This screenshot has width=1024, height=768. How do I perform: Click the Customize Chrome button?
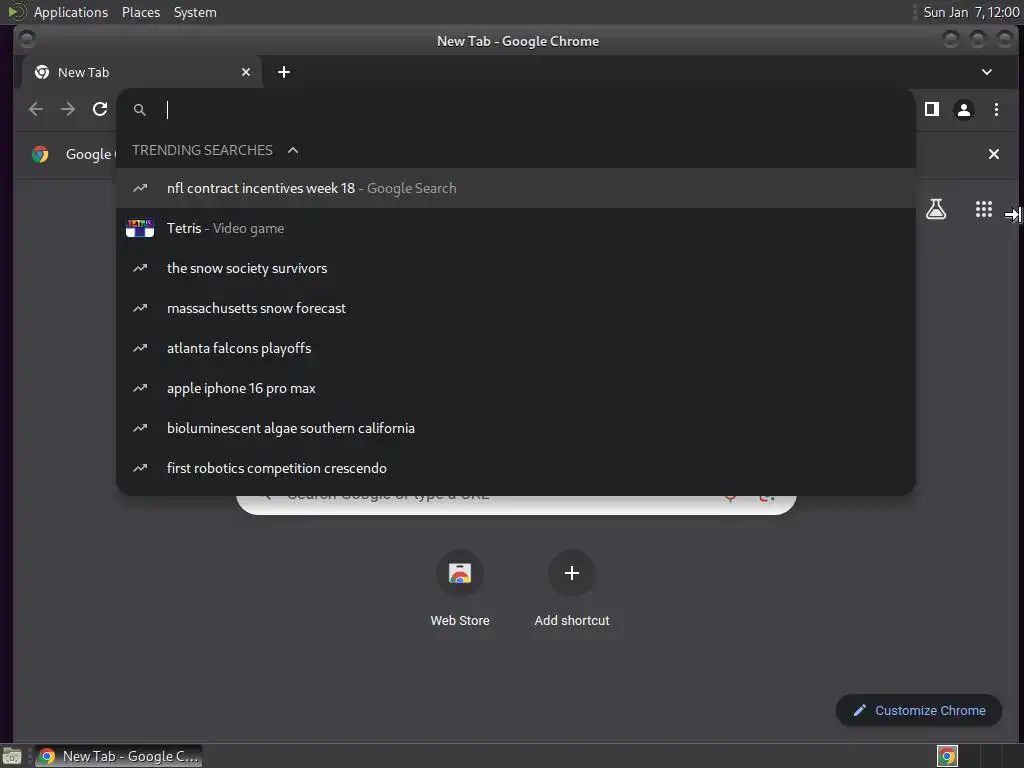(919, 711)
